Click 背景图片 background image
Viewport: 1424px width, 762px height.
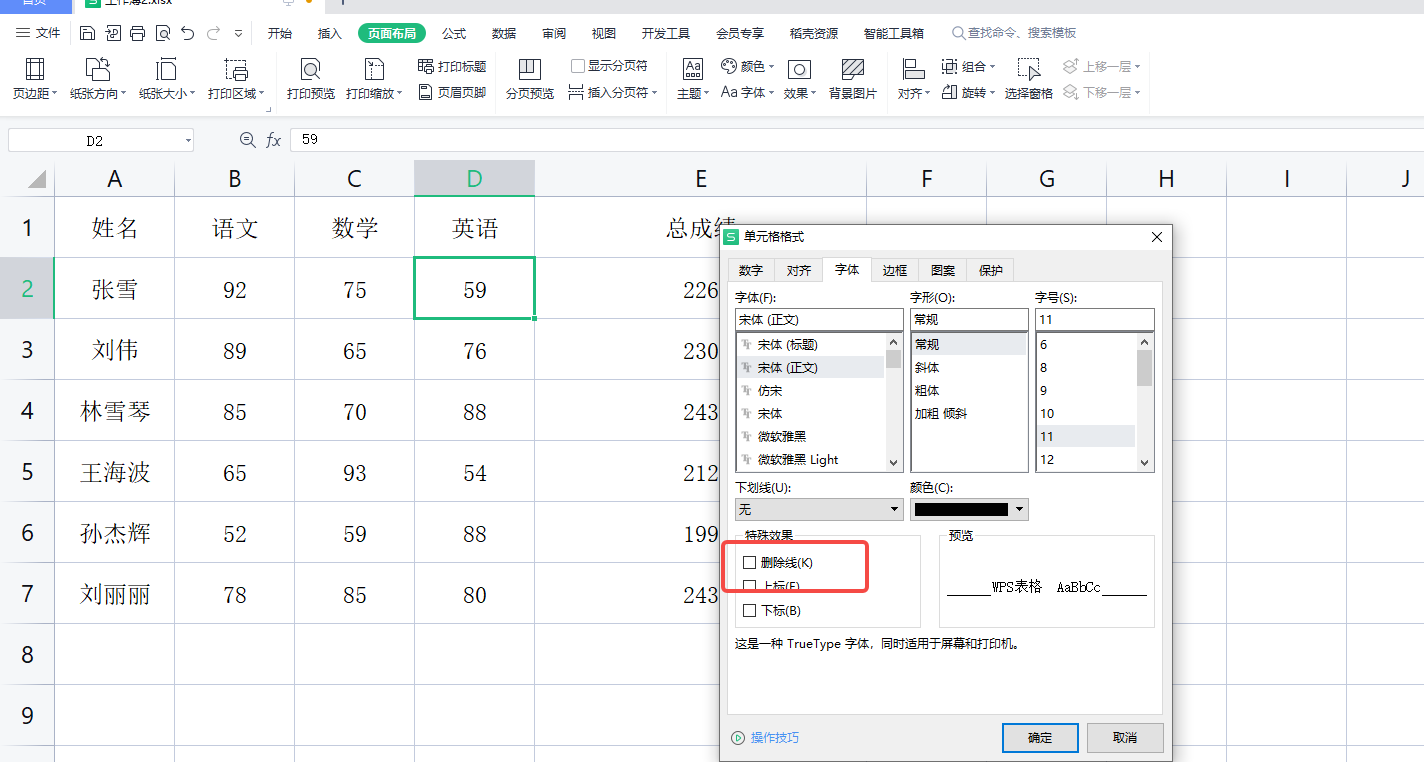[853, 79]
